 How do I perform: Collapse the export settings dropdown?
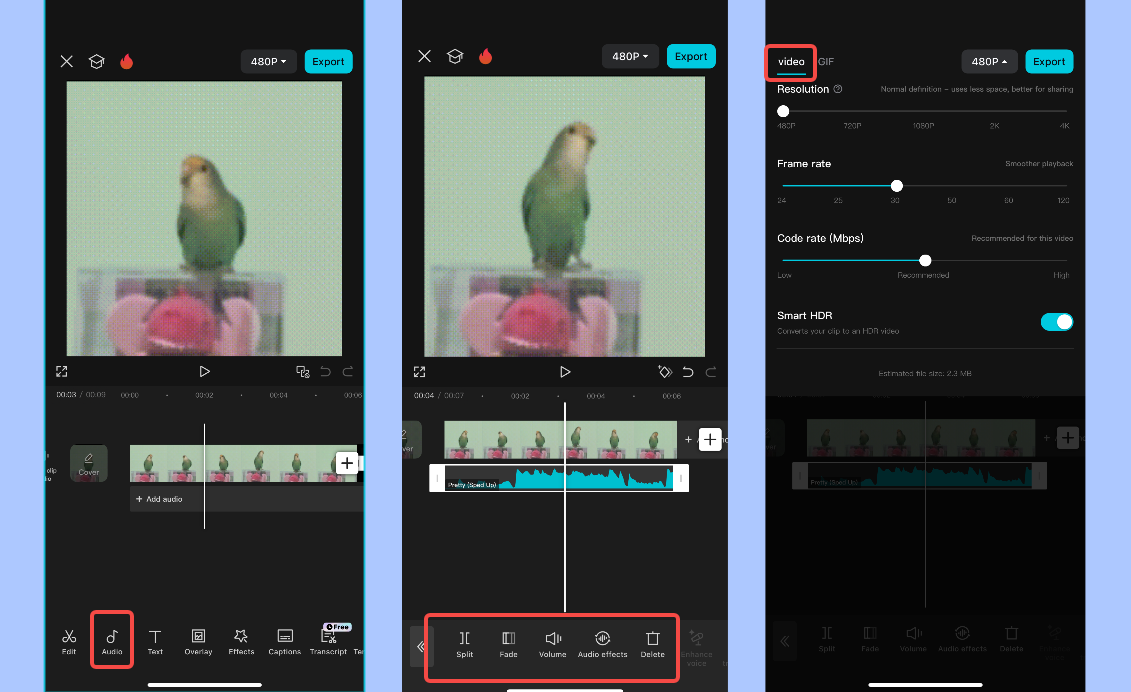tap(989, 61)
